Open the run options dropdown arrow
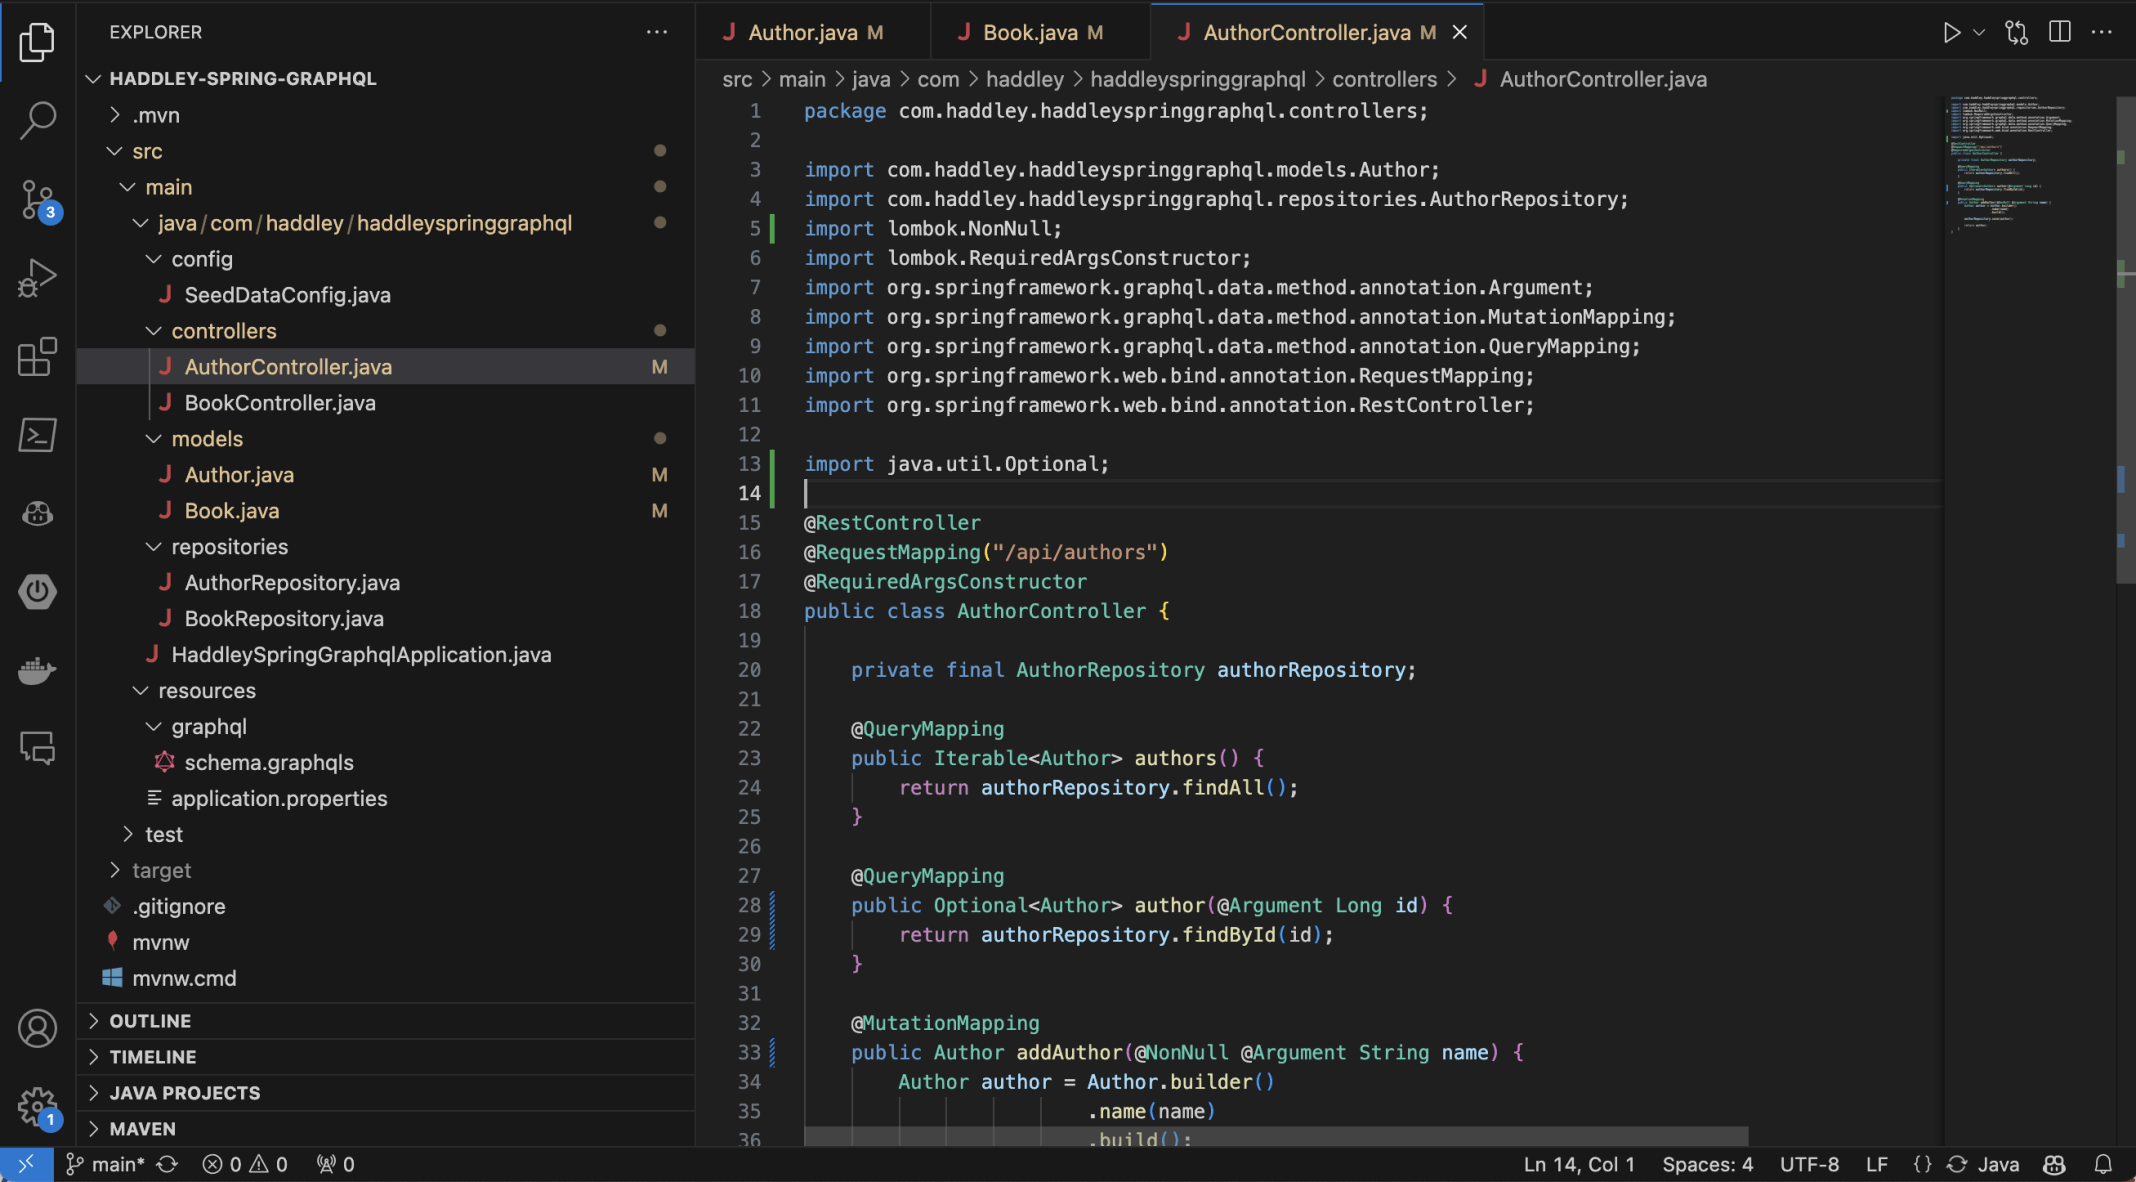This screenshot has height=1182, width=2136. click(x=1979, y=32)
